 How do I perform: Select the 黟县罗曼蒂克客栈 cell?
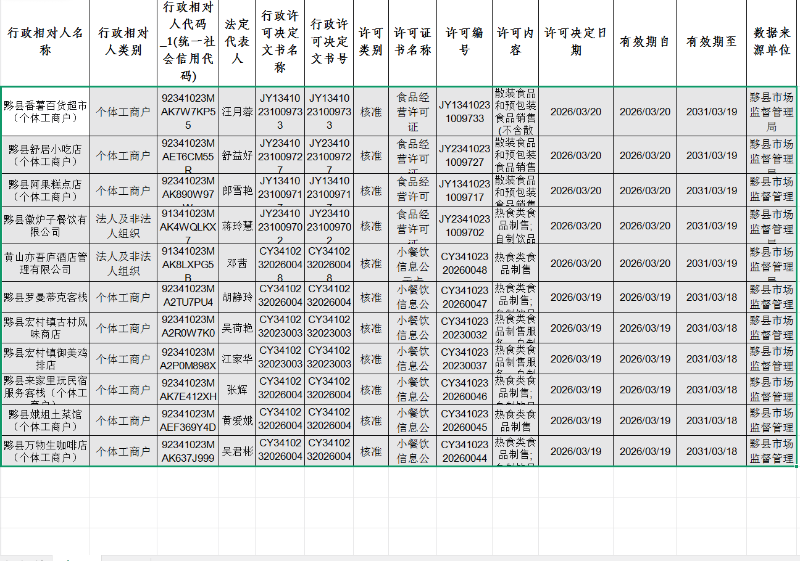[45, 297]
